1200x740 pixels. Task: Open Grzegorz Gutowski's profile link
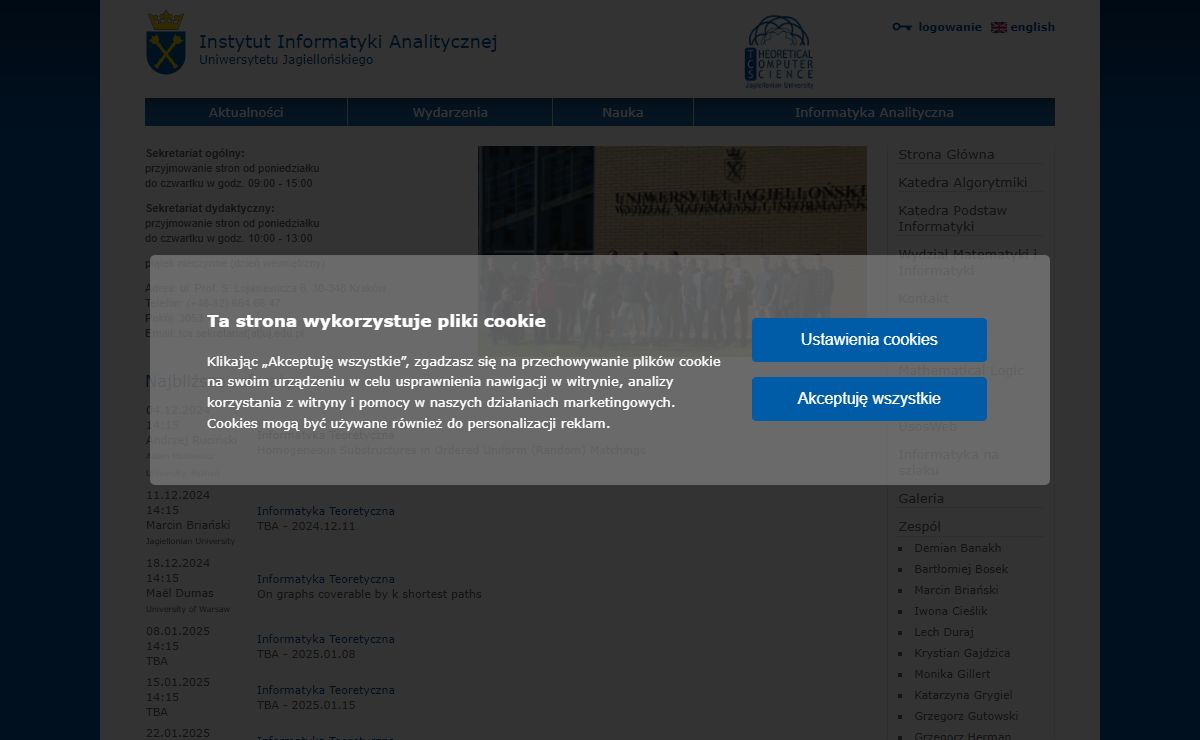click(x=966, y=716)
